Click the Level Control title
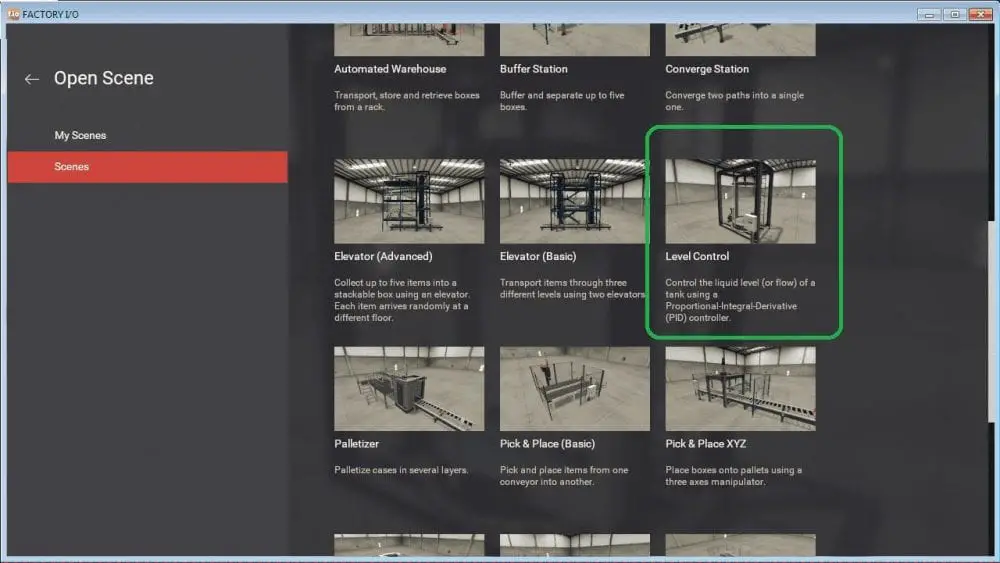1000x563 pixels. [x=696, y=256]
